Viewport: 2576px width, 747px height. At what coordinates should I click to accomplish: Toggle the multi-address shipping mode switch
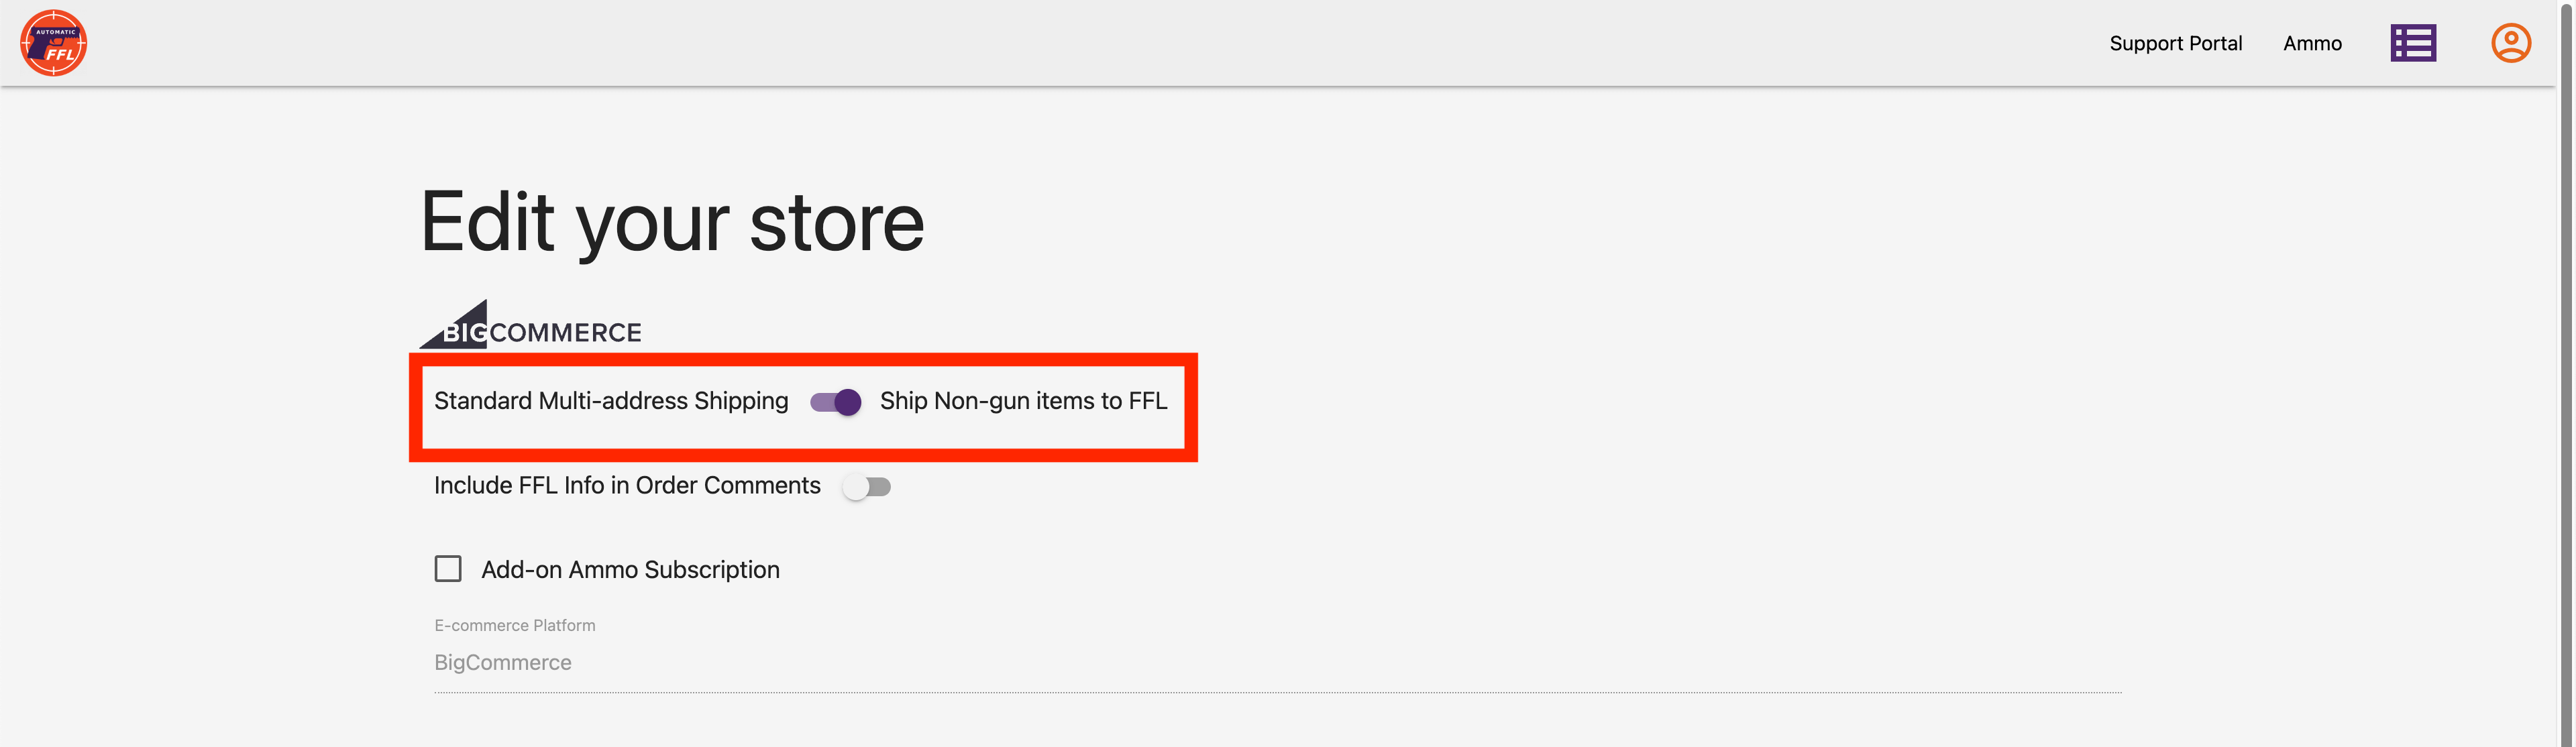pos(835,402)
